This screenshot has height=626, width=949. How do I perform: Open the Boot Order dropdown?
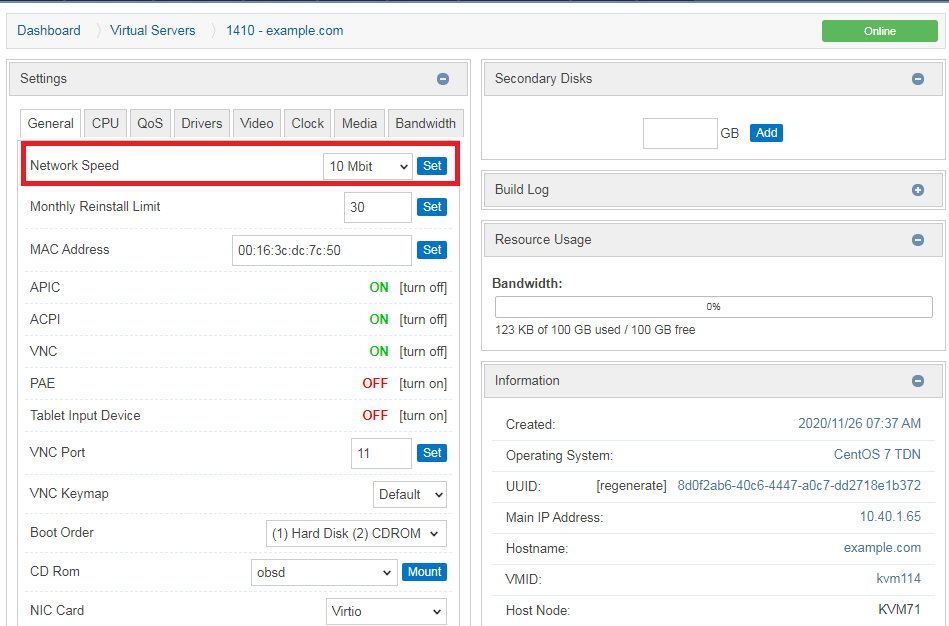356,534
